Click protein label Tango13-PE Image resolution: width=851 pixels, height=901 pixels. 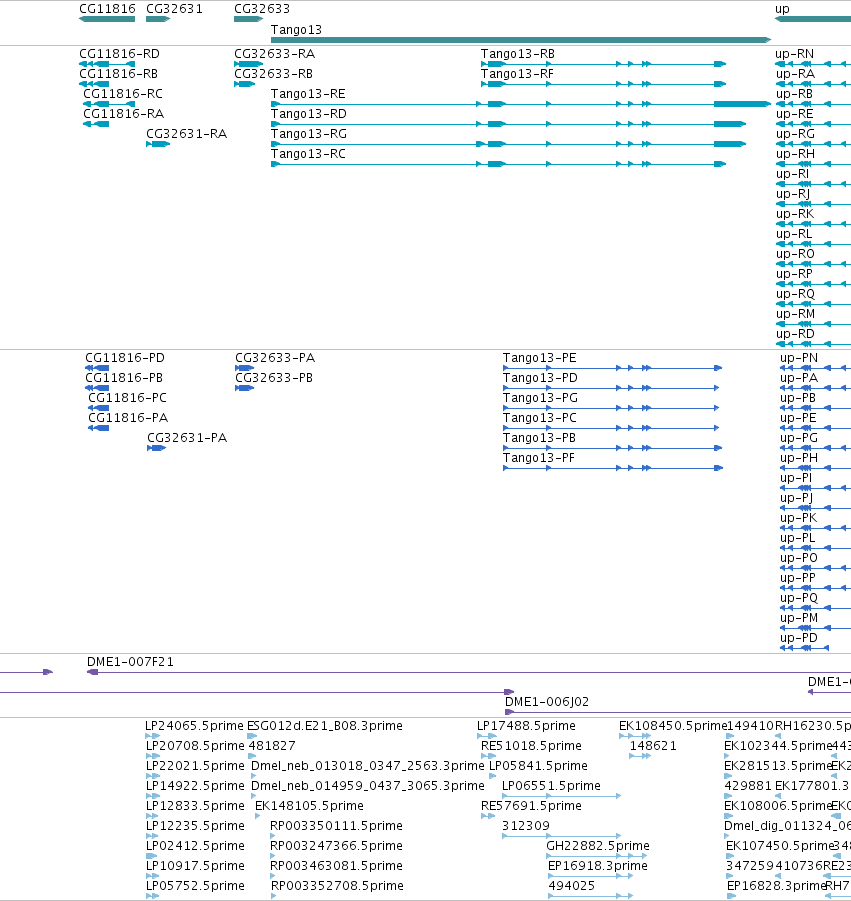click(x=540, y=357)
